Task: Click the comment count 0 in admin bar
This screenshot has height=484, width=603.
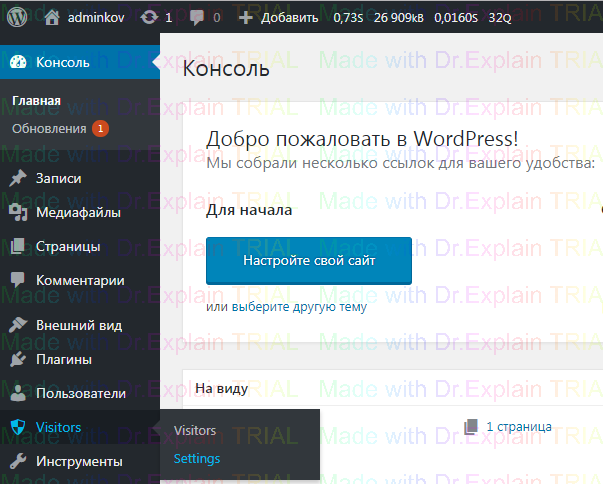Action: [217, 18]
